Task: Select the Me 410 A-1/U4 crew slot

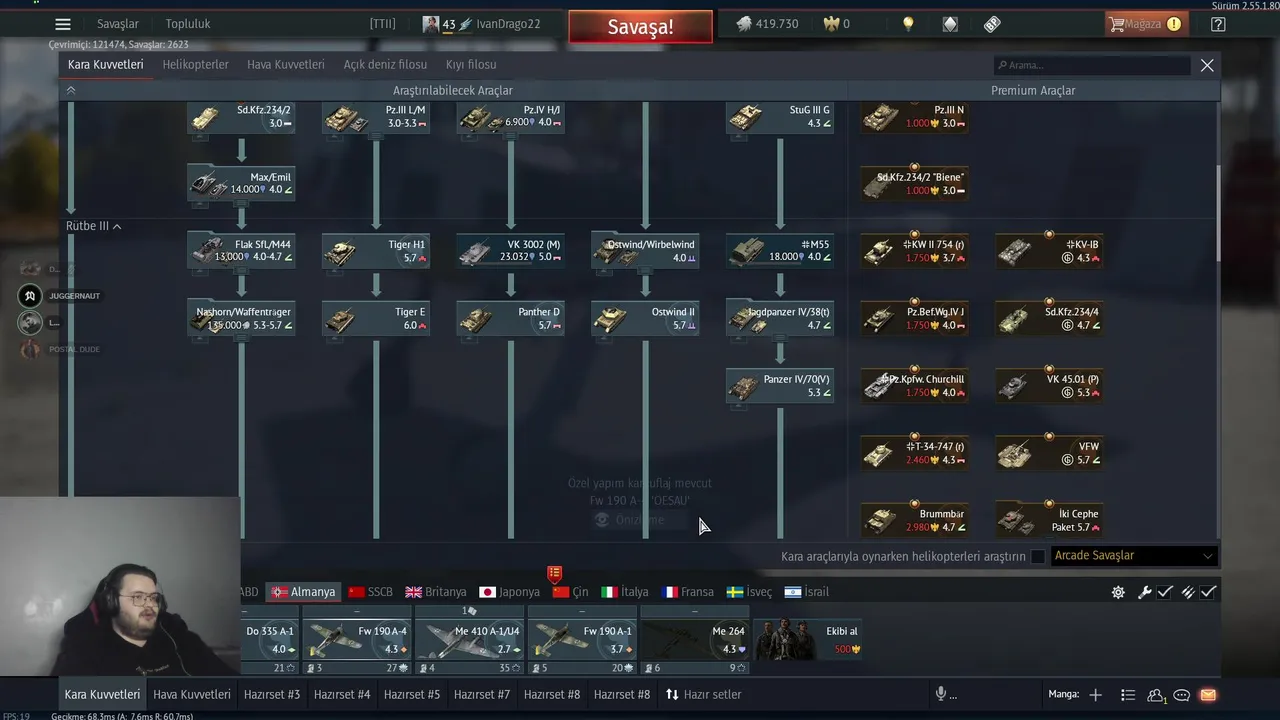Action: pos(469,640)
